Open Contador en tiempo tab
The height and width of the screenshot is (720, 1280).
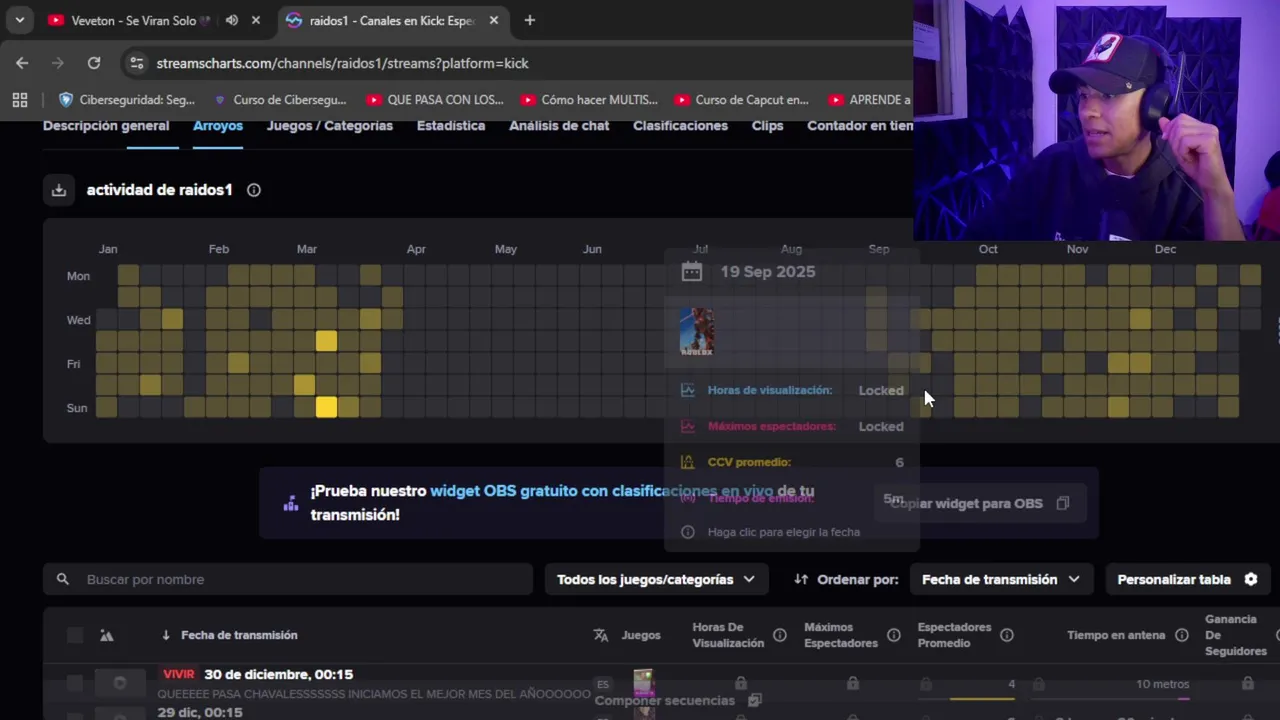click(860, 126)
